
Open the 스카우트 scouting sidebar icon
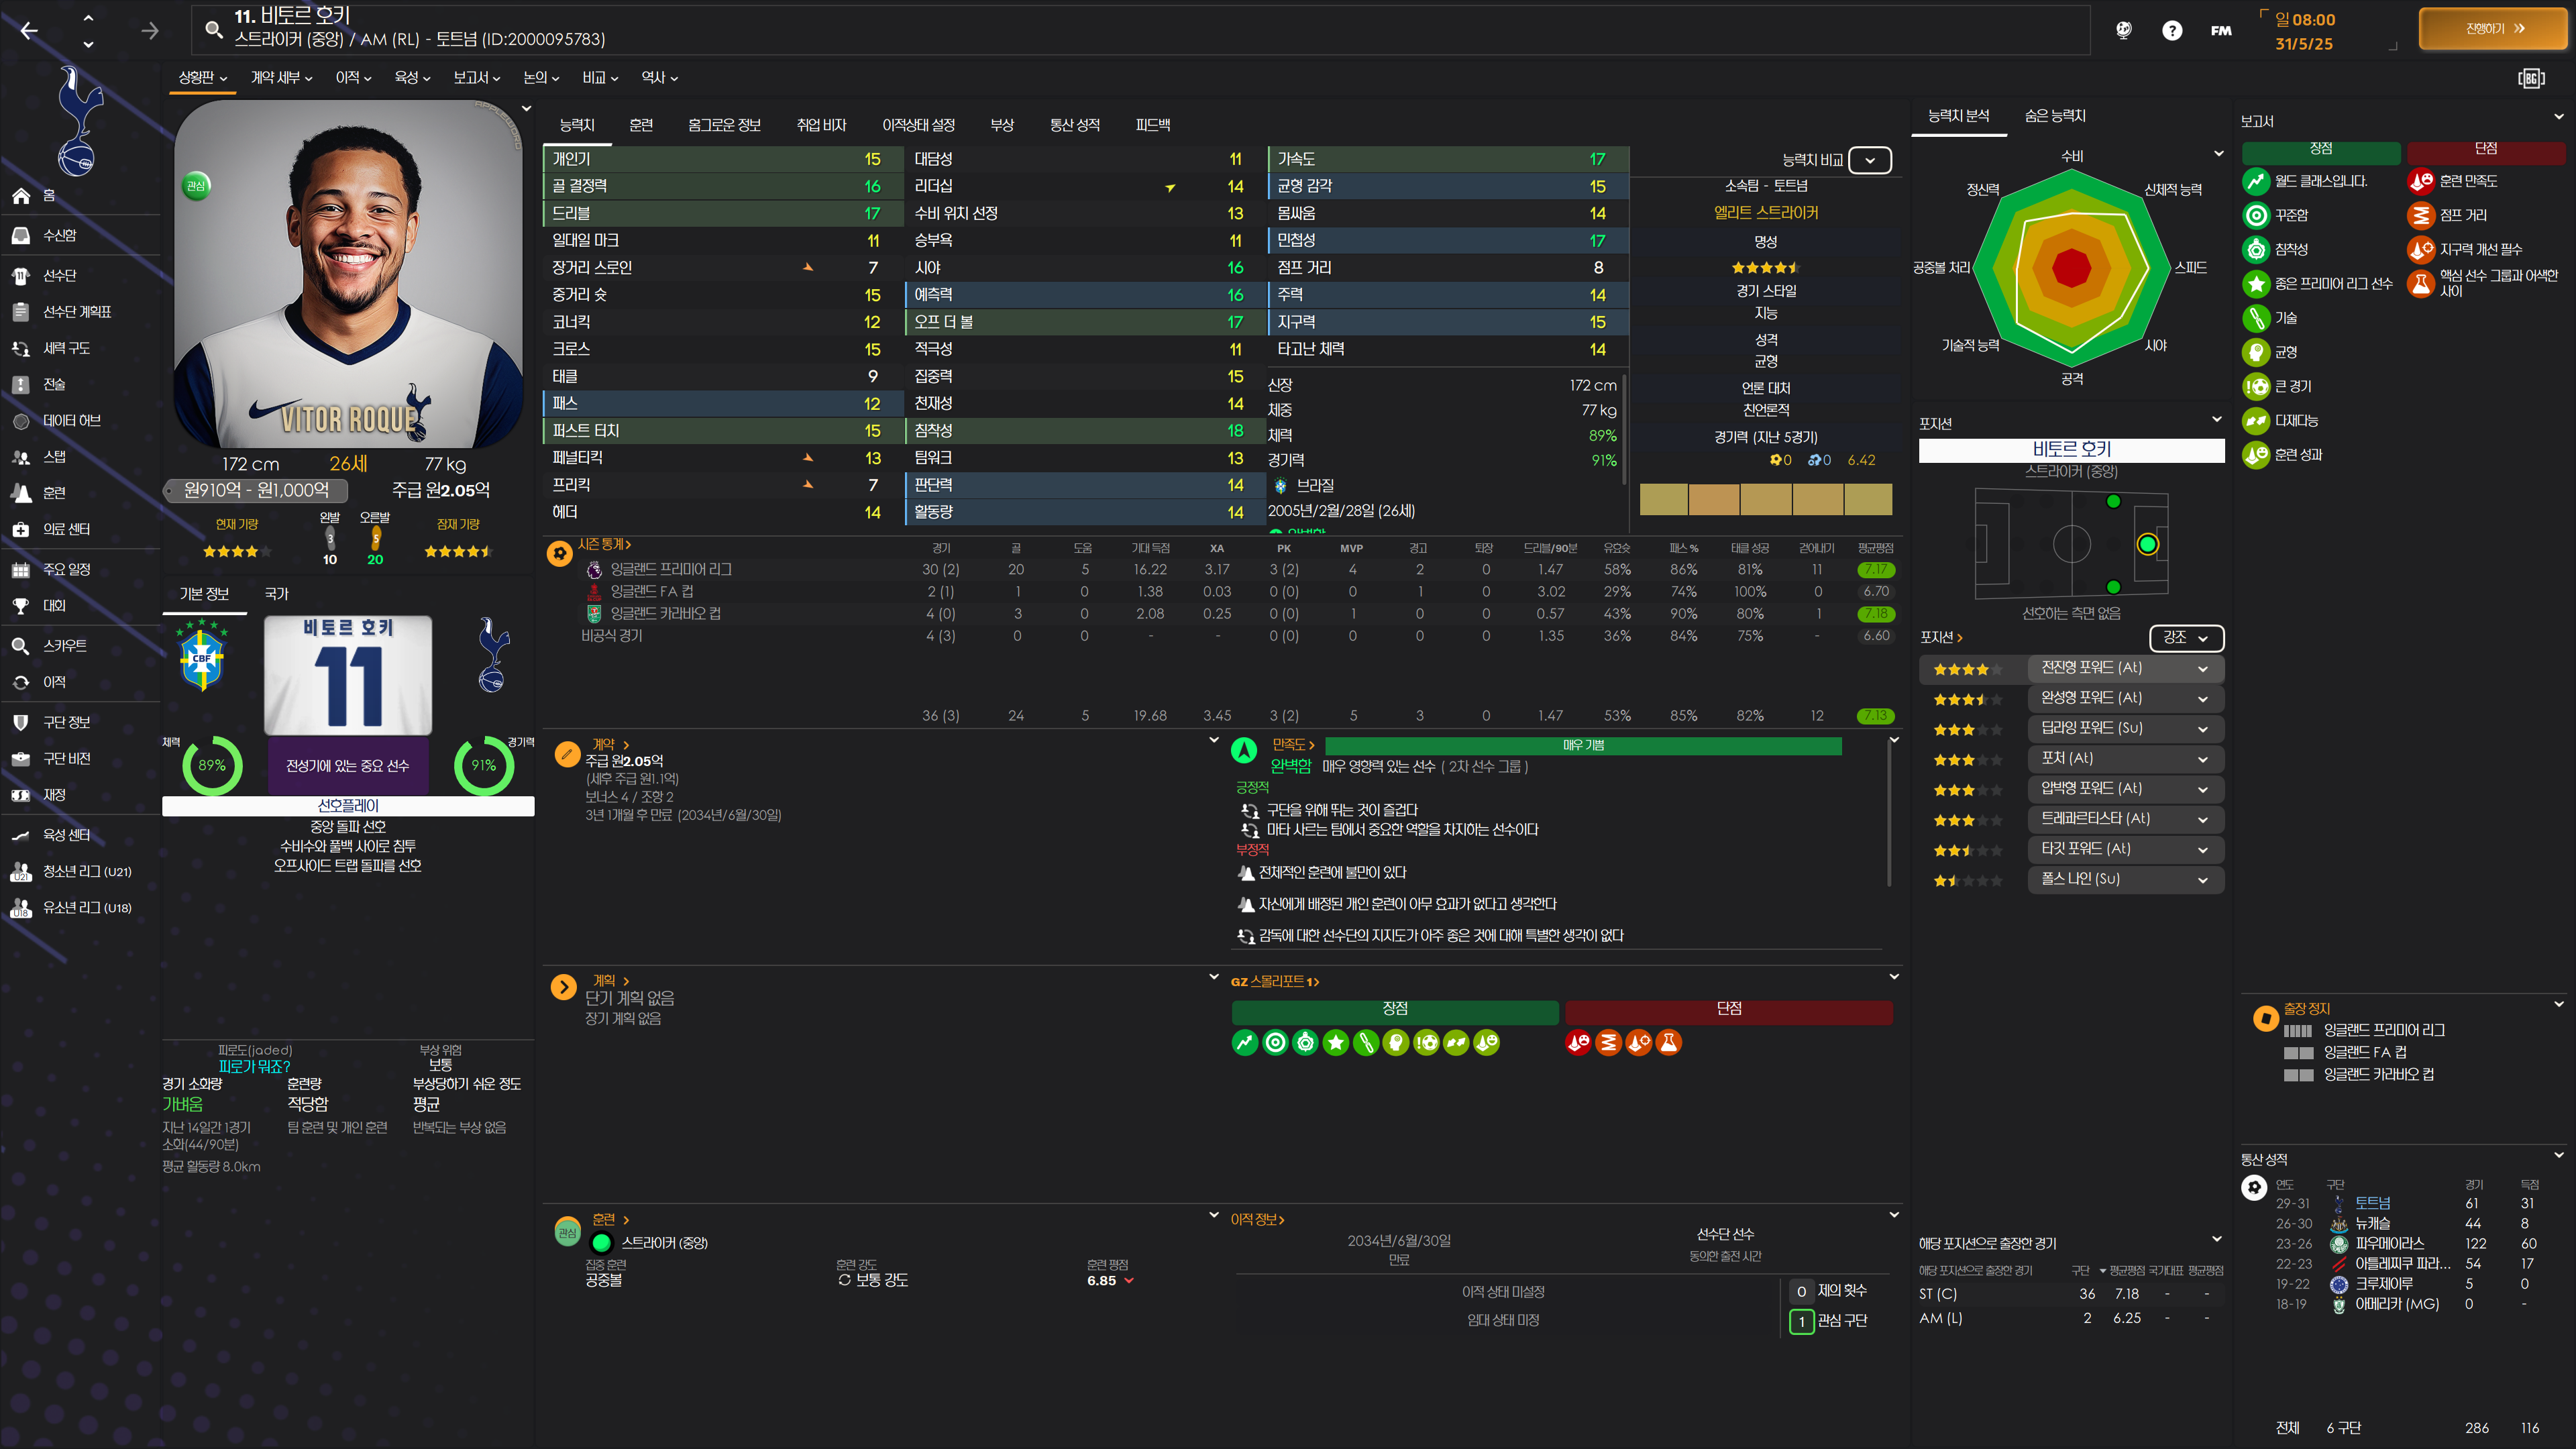21,646
